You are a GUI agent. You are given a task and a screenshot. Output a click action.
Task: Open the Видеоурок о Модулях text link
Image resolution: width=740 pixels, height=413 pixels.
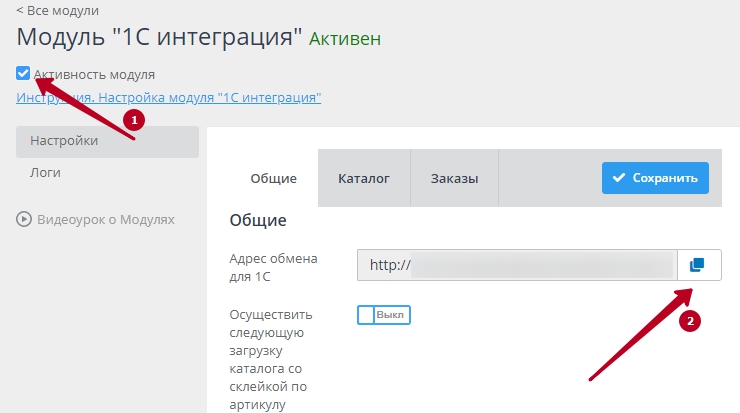click(x=105, y=219)
